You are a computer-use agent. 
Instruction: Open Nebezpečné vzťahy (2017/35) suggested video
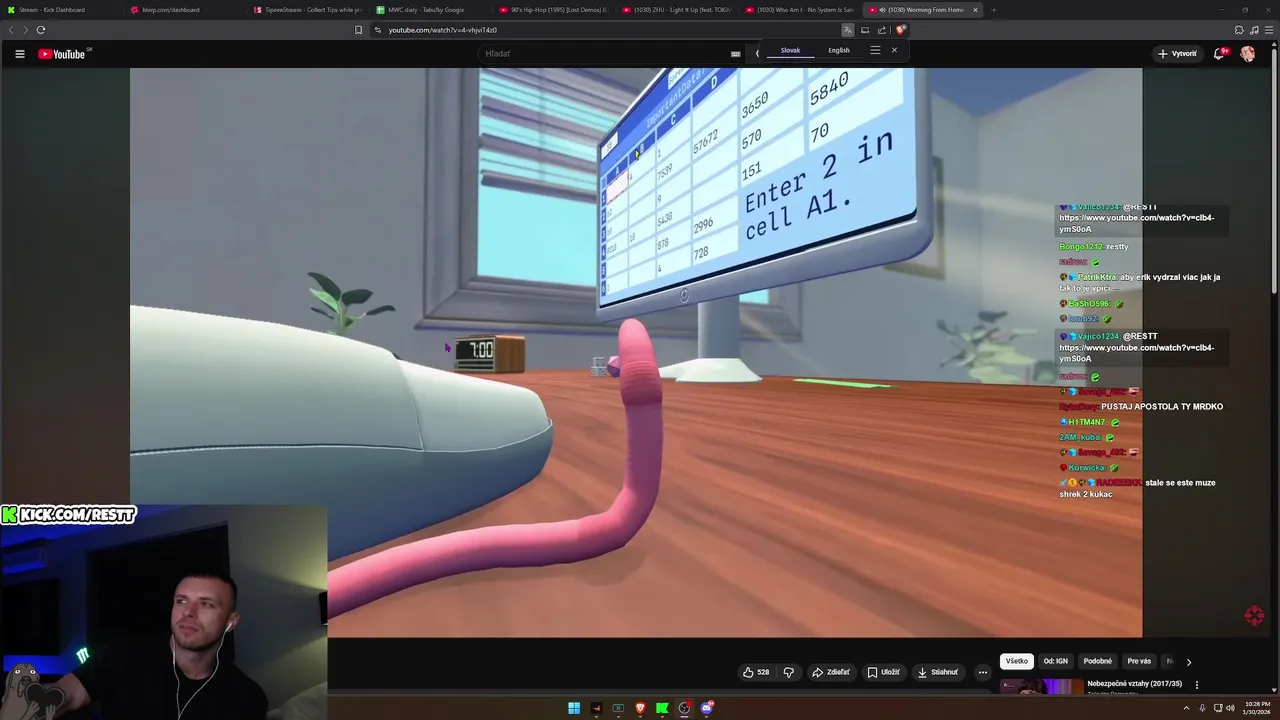point(1134,684)
